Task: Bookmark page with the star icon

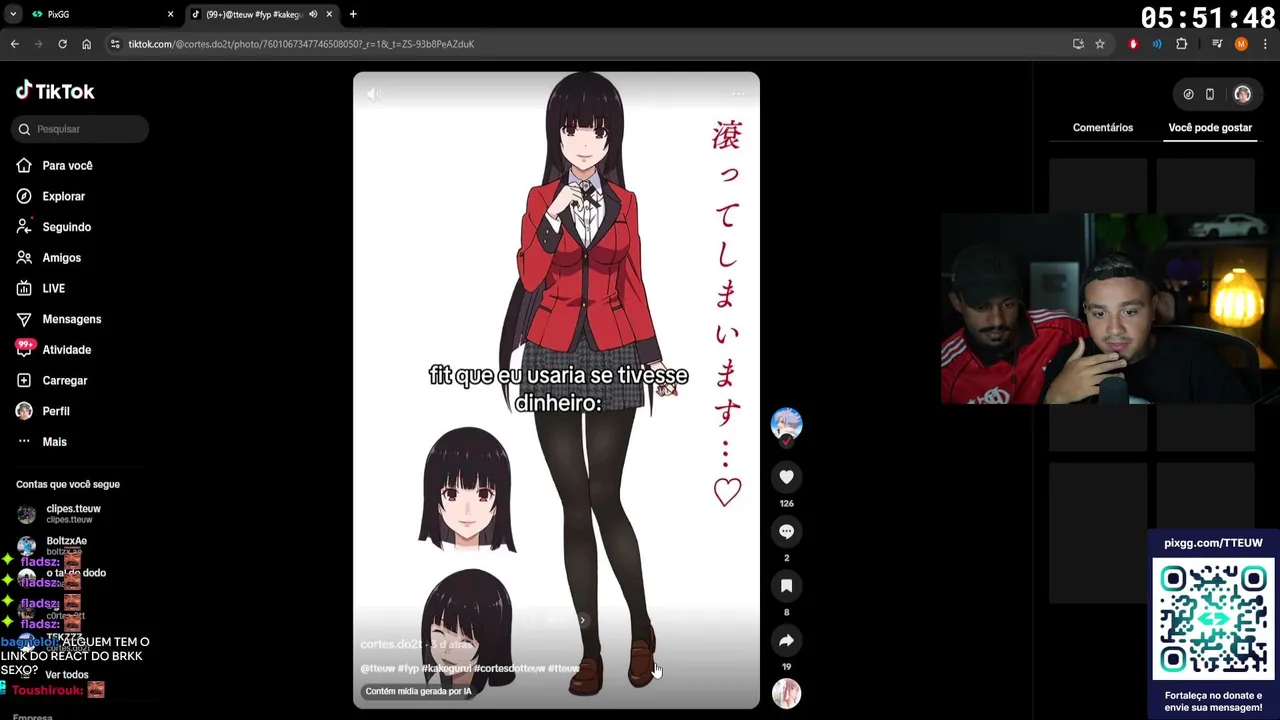Action: [x=1100, y=44]
